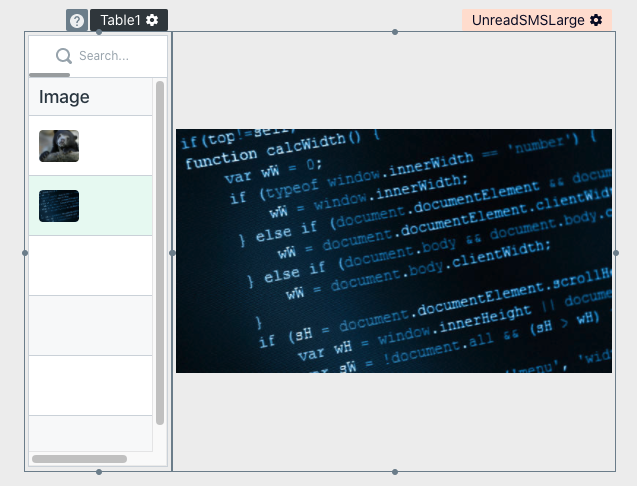637x486 pixels.
Task: Open Table1 widget settings gear
Action: (152, 20)
